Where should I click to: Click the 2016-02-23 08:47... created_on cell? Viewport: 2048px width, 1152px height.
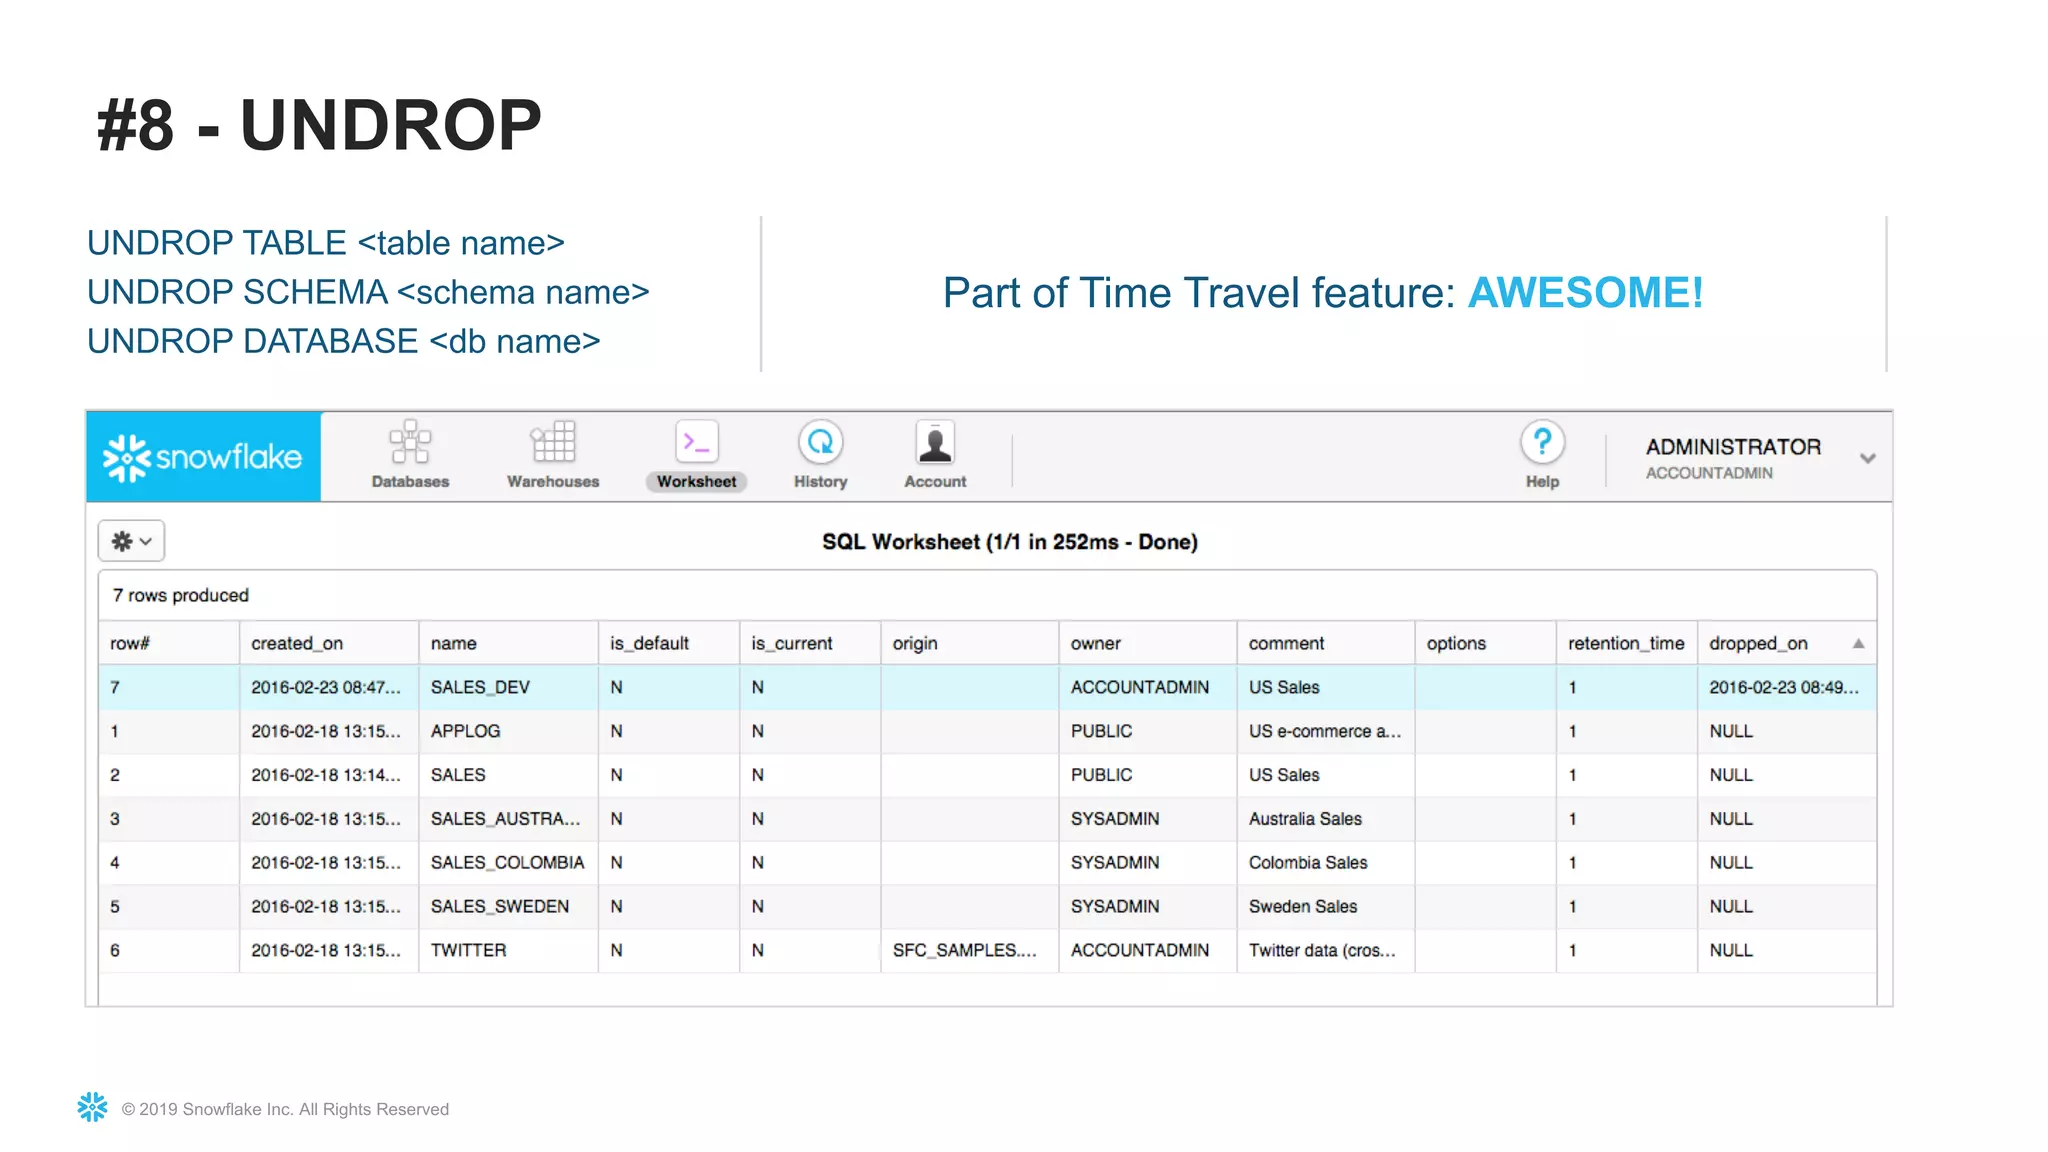[x=329, y=687]
